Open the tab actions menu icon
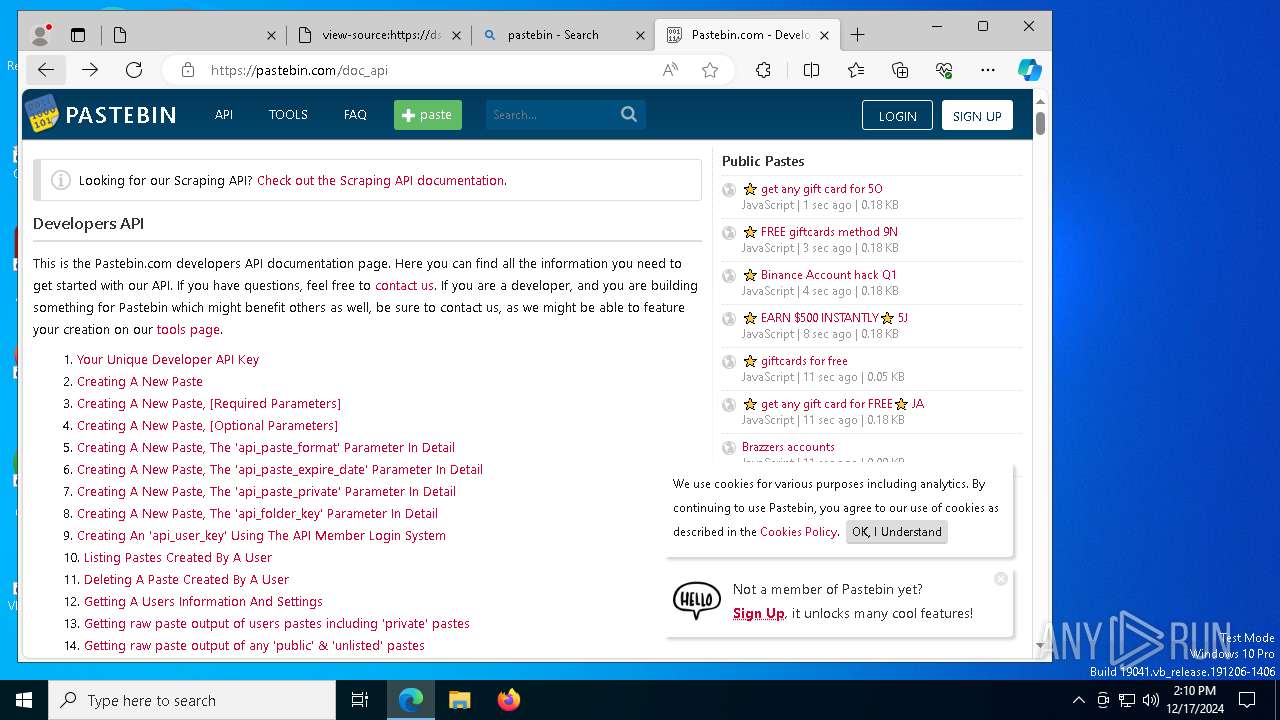The height and width of the screenshot is (720, 1280). tap(78, 35)
